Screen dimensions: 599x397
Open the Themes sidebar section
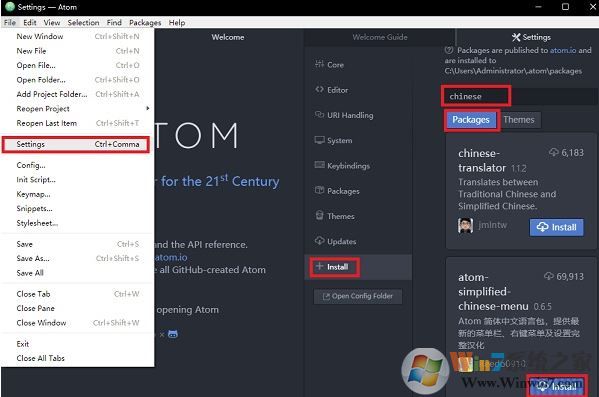358,216
